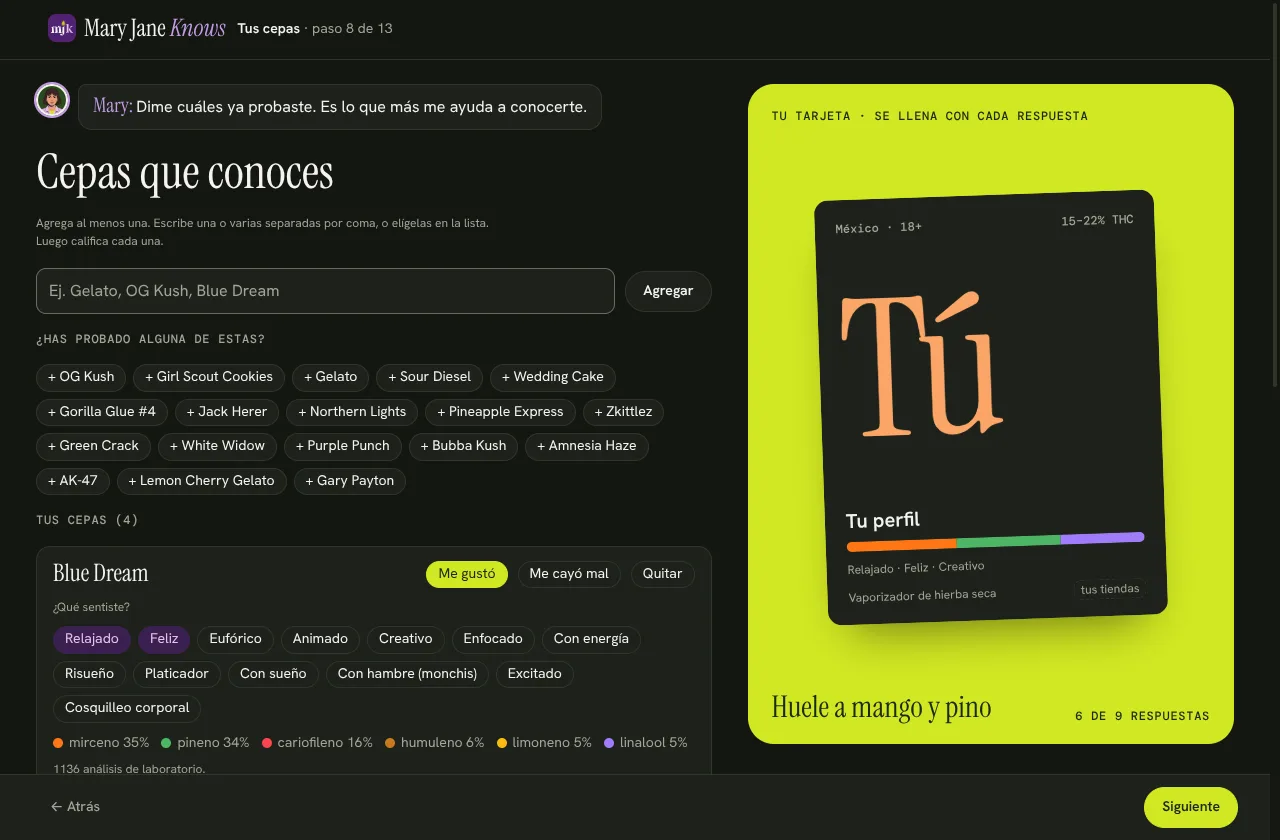1280x840 pixels.
Task: Go to the next step with Siguiente
Action: (1190, 807)
